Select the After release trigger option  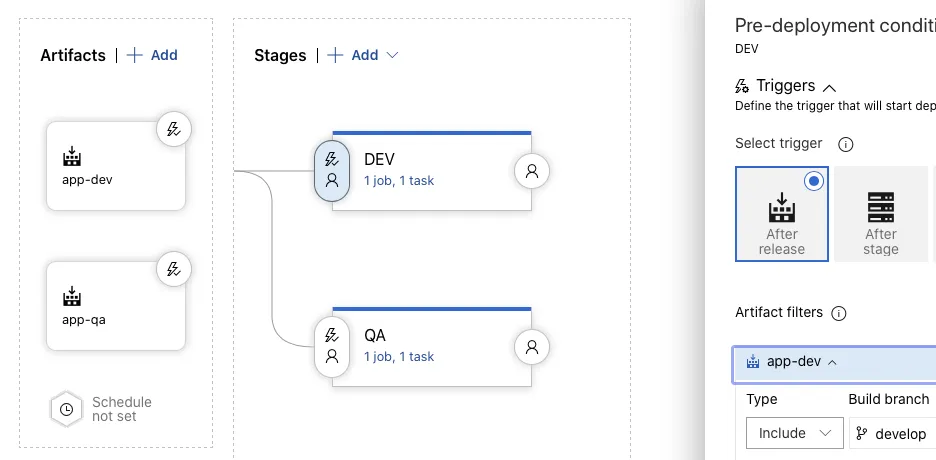pyautogui.click(x=782, y=213)
